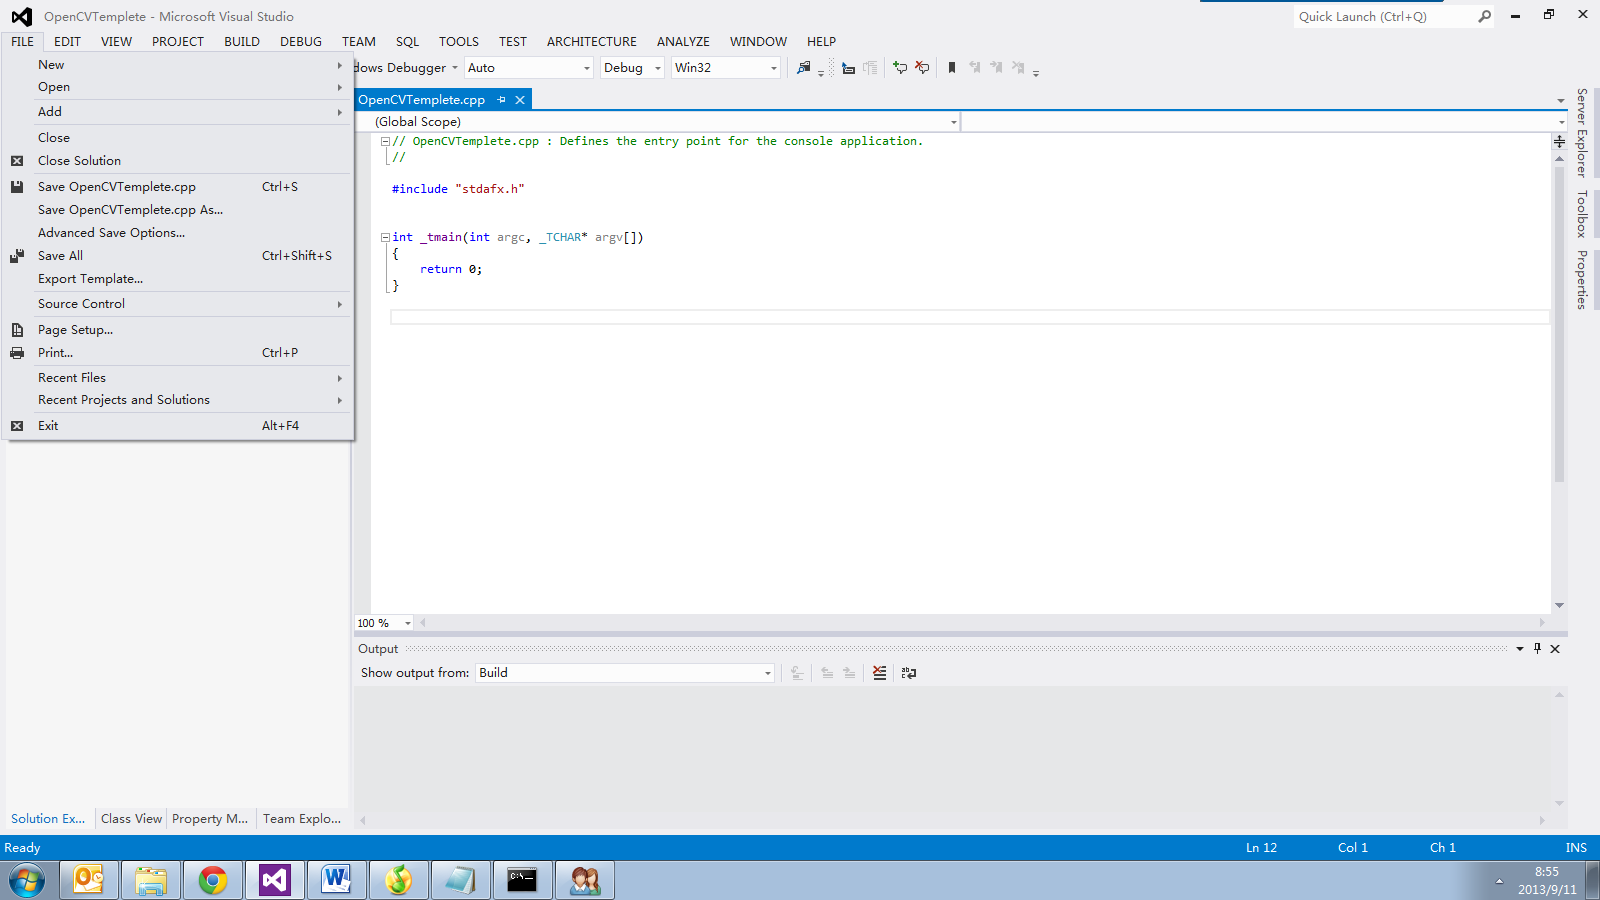Choose Export Template... from File menu
The height and width of the screenshot is (900, 1600).
coord(178,279)
